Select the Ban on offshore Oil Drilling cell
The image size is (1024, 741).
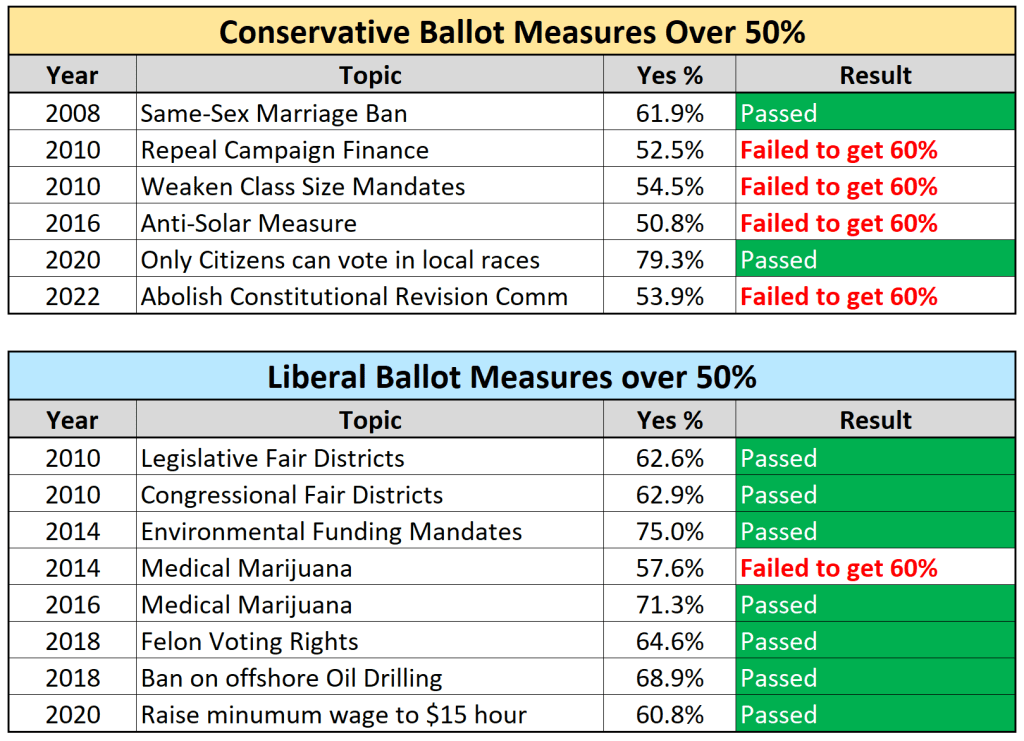tap(369, 678)
